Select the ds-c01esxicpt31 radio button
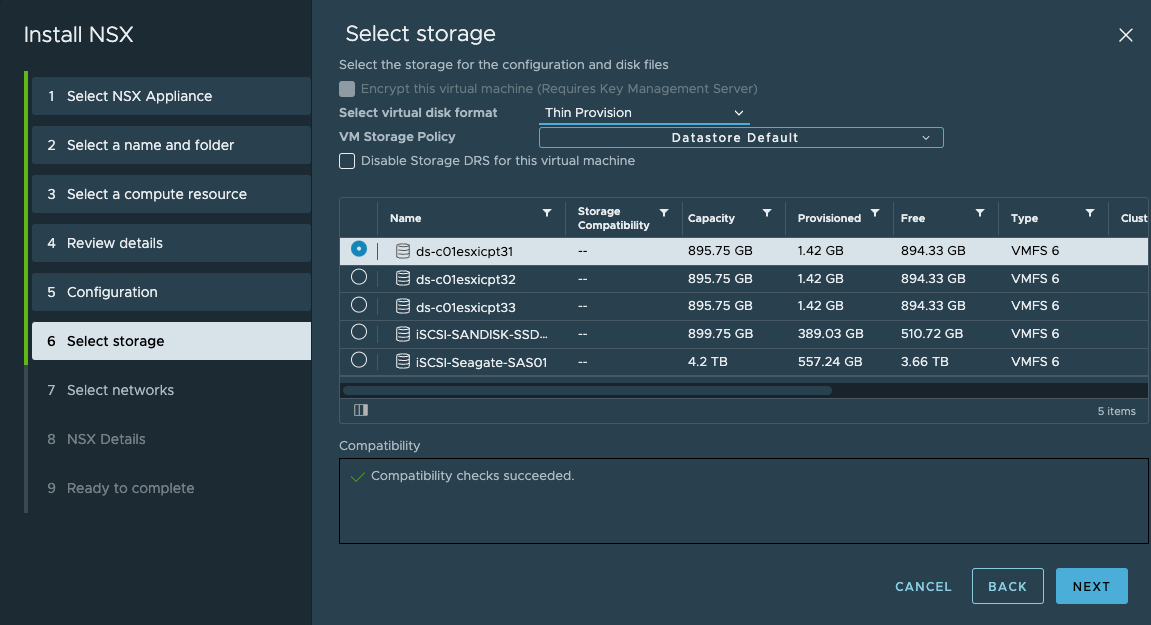The height and width of the screenshot is (625, 1151). pos(358,249)
